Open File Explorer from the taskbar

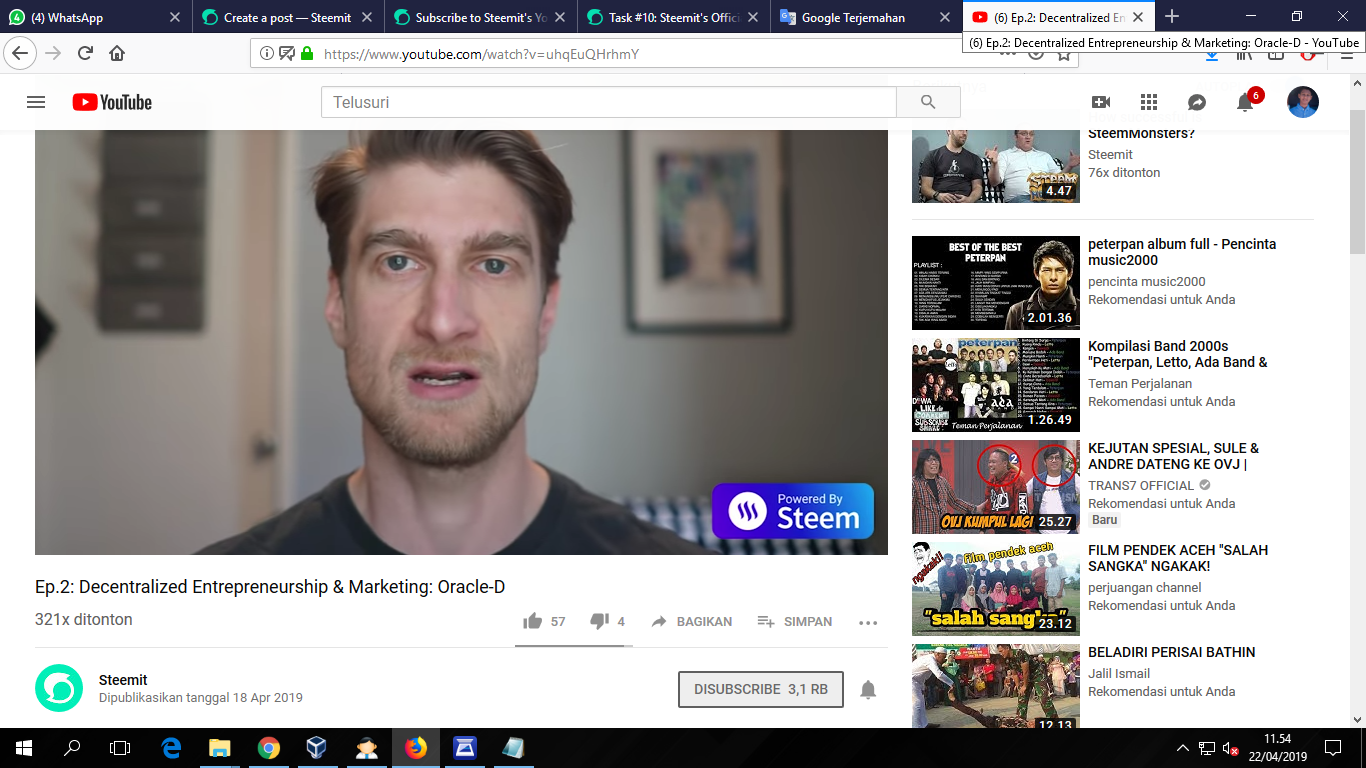[x=219, y=748]
